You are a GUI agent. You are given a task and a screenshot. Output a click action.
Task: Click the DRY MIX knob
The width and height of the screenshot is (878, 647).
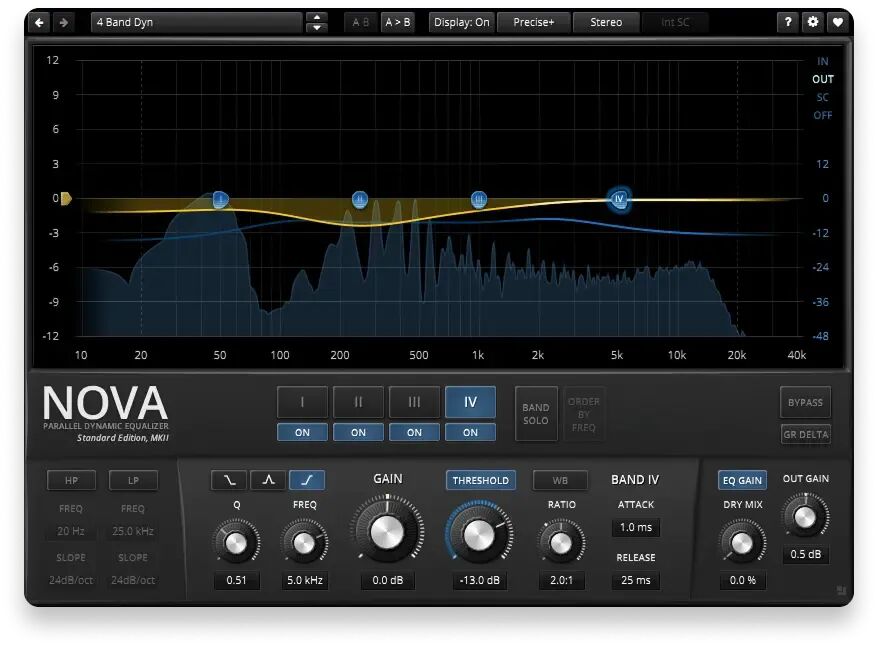(742, 542)
